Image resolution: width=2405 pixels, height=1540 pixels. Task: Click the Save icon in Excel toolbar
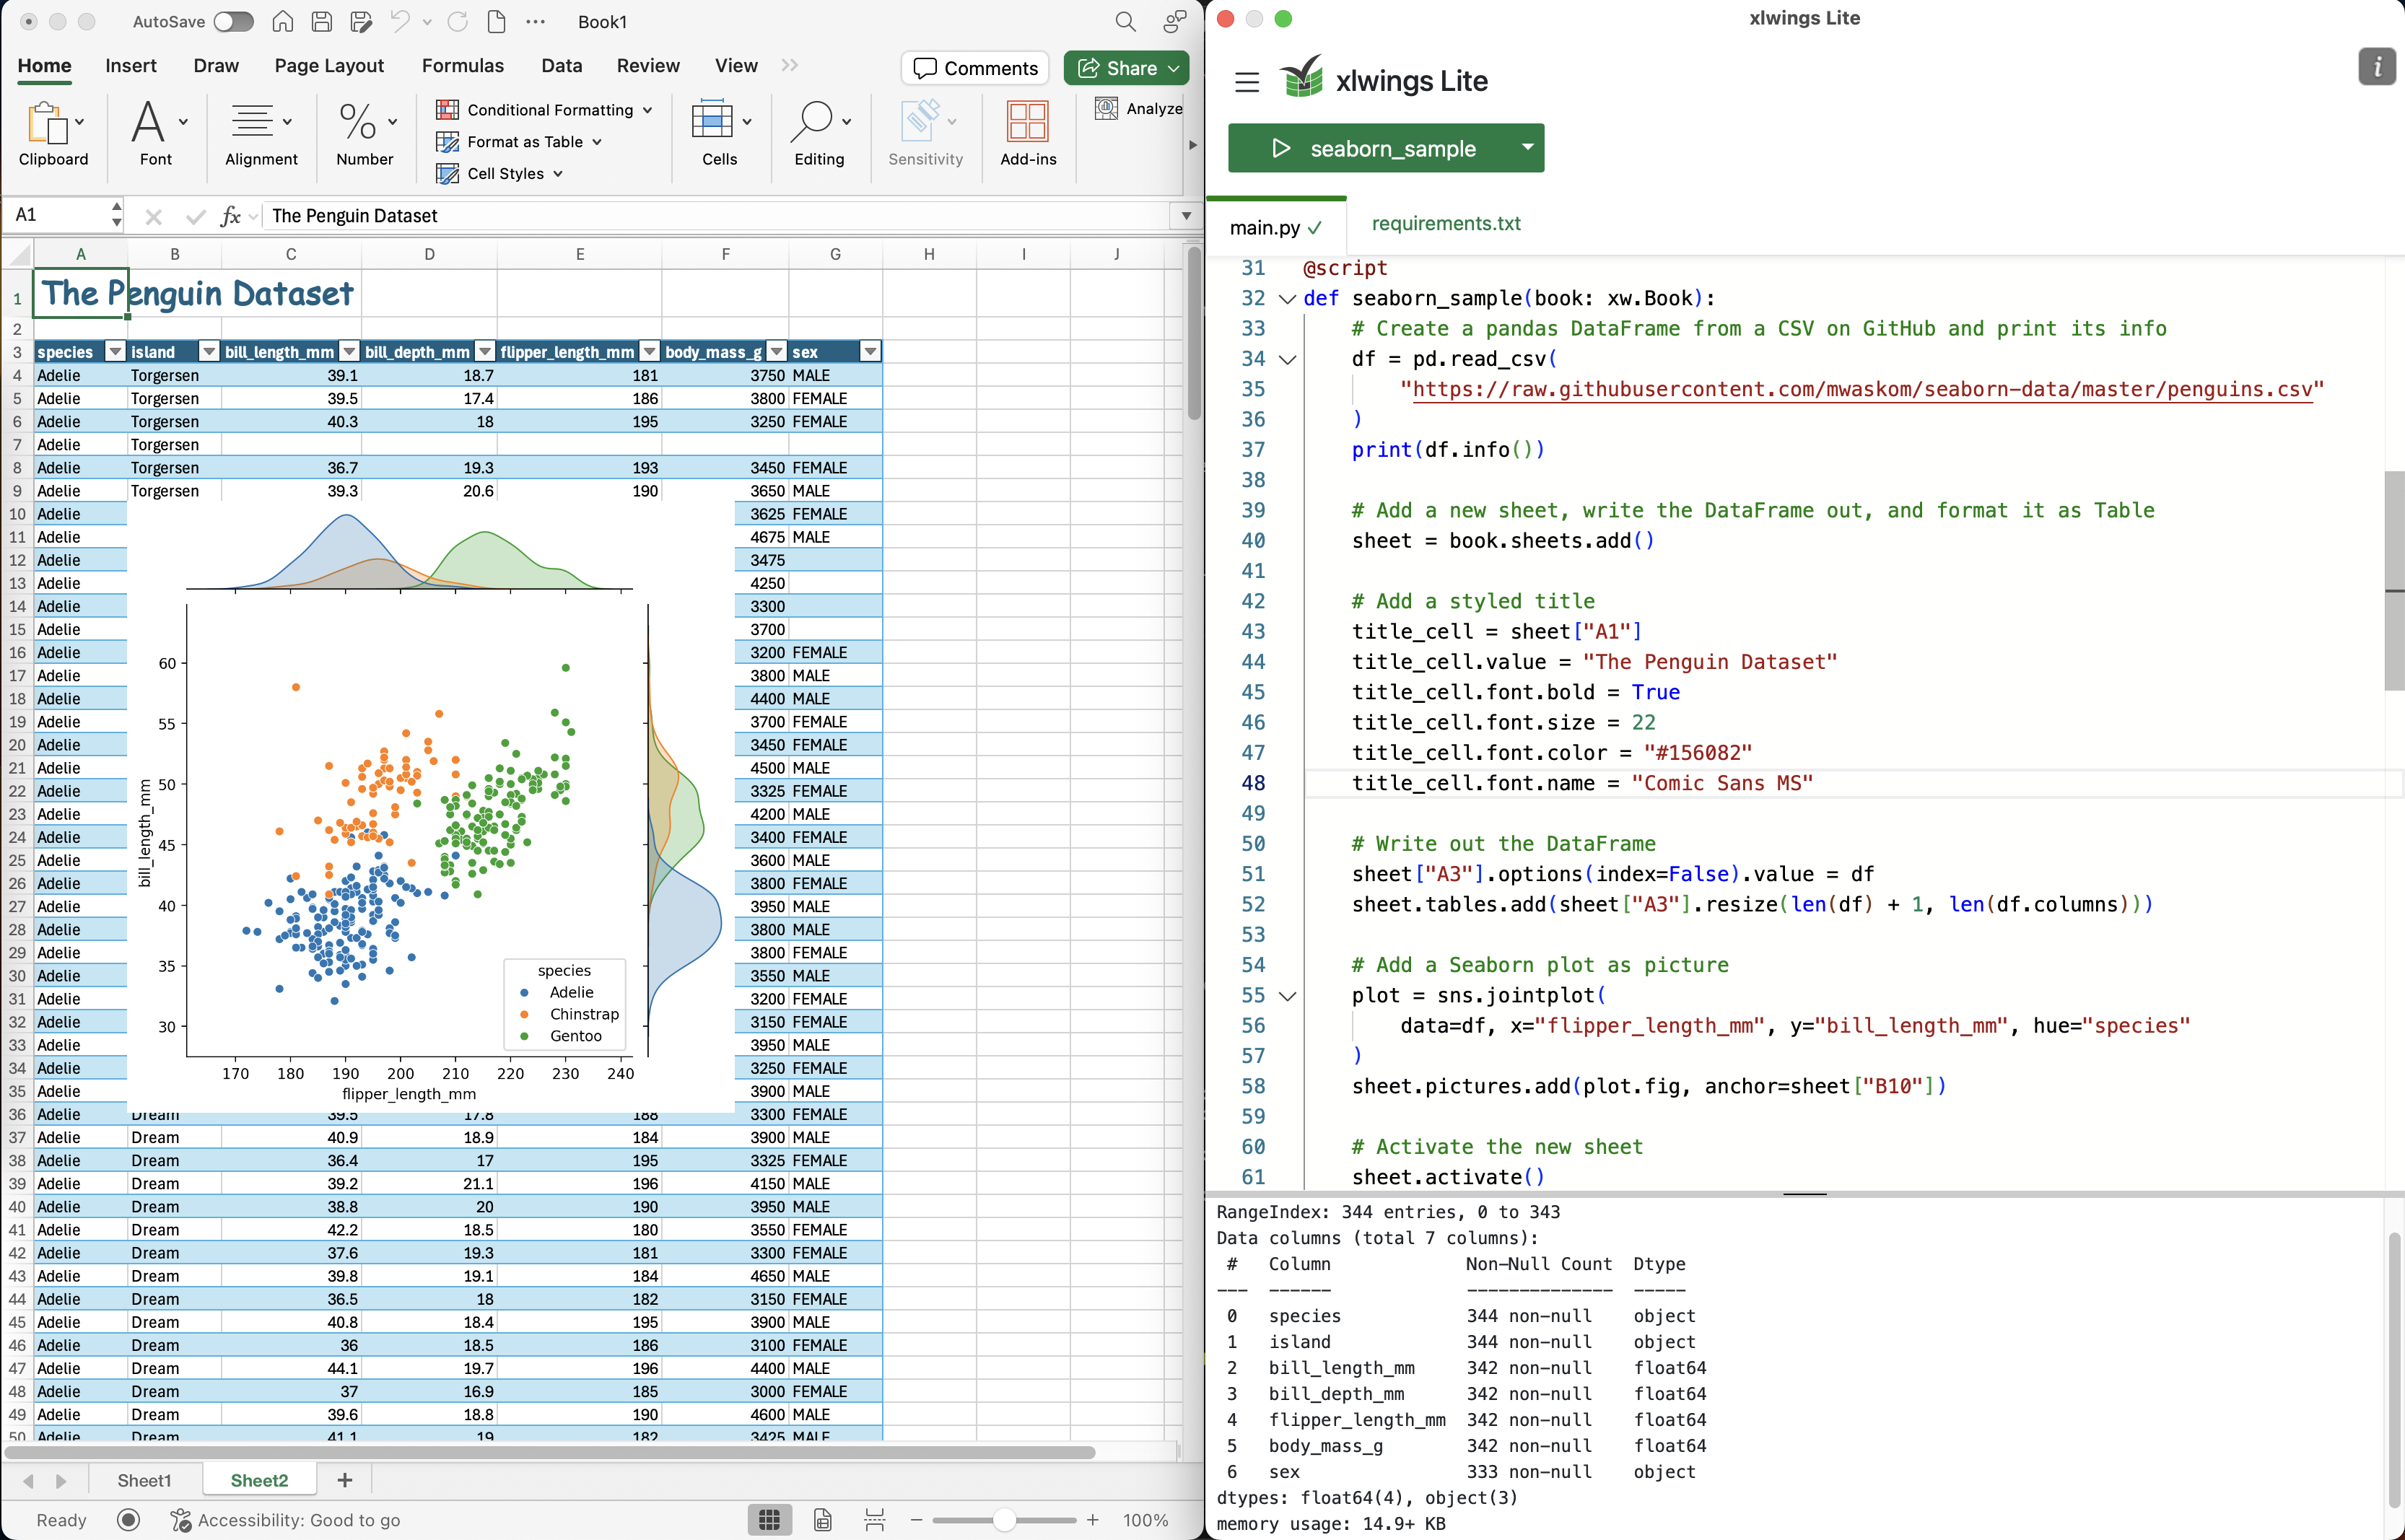tap(322, 22)
